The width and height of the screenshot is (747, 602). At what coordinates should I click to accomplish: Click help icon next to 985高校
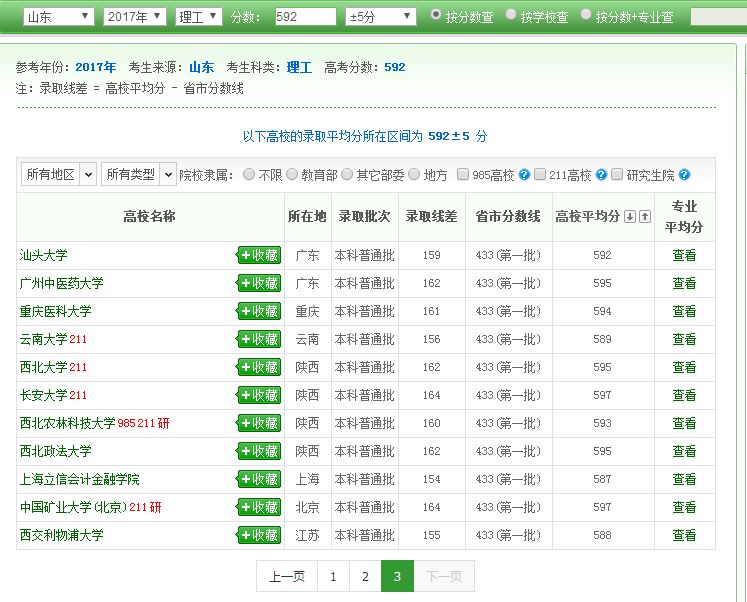[524, 175]
